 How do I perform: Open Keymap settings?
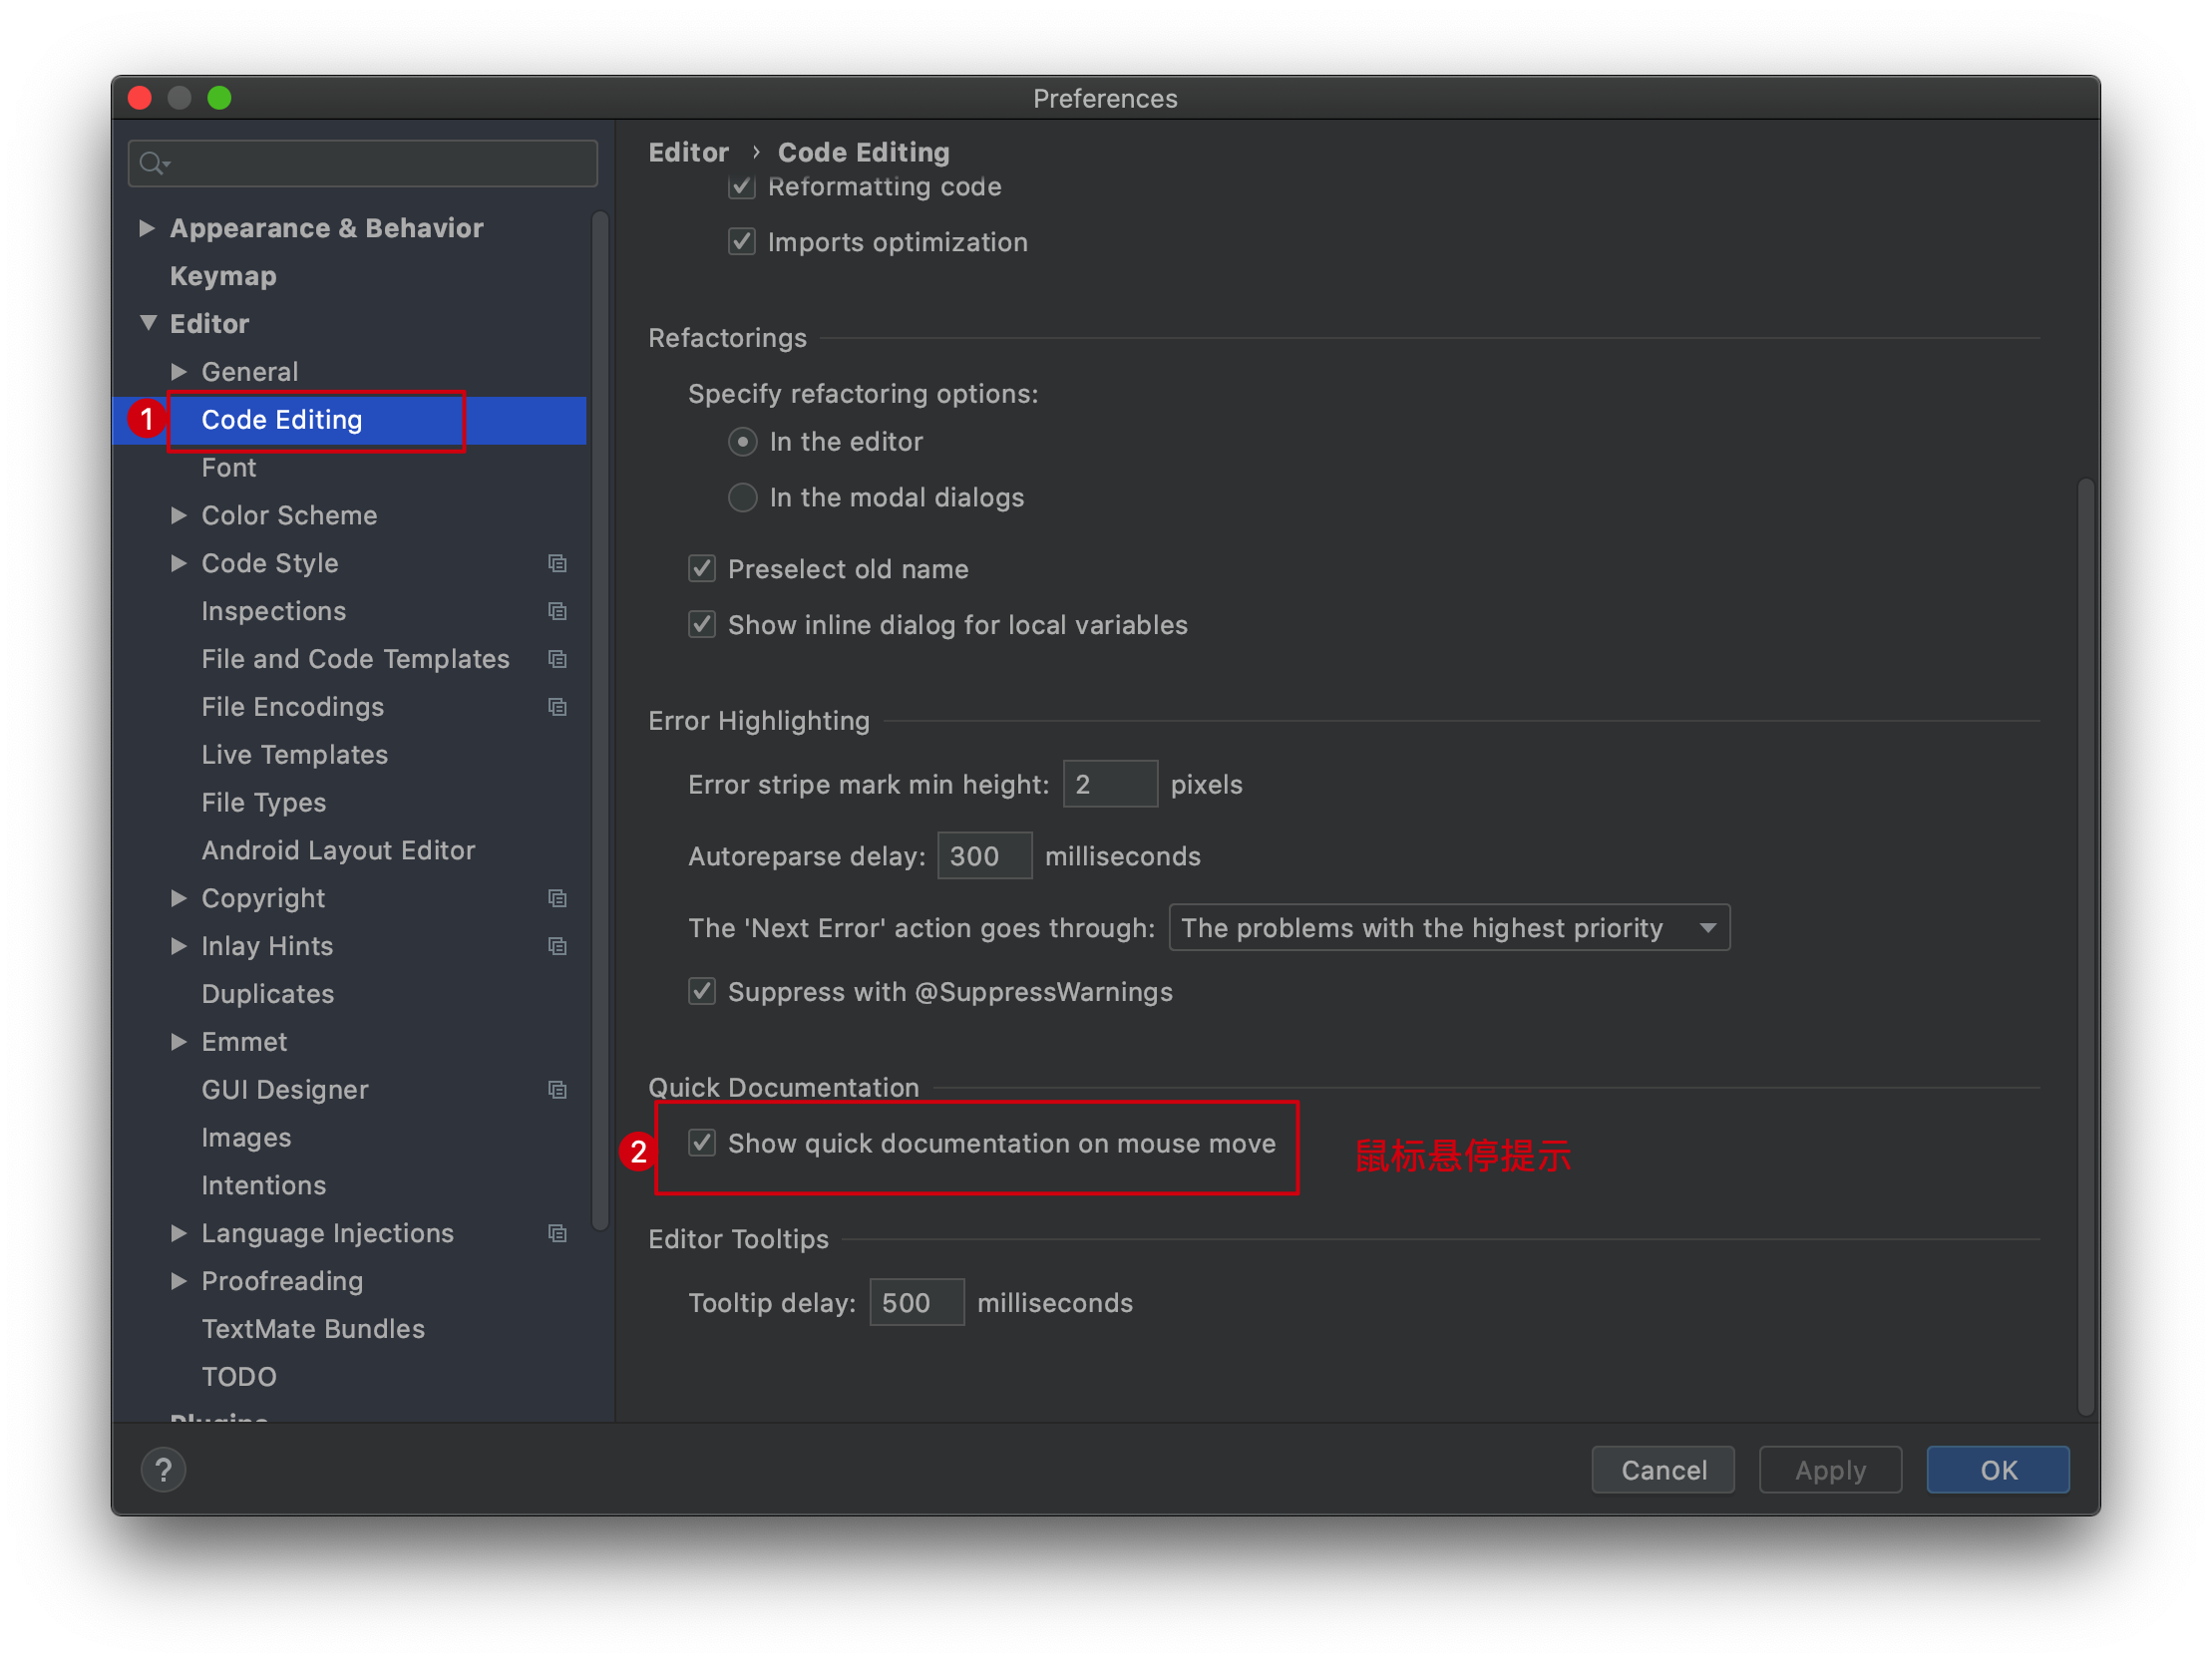[x=223, y=277]
